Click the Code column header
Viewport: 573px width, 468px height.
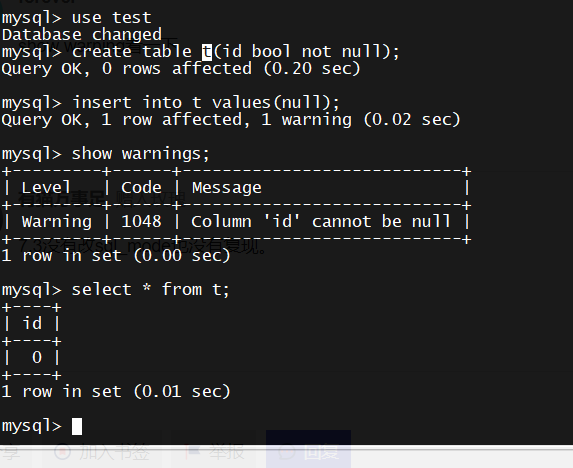[x=141, y=188]
